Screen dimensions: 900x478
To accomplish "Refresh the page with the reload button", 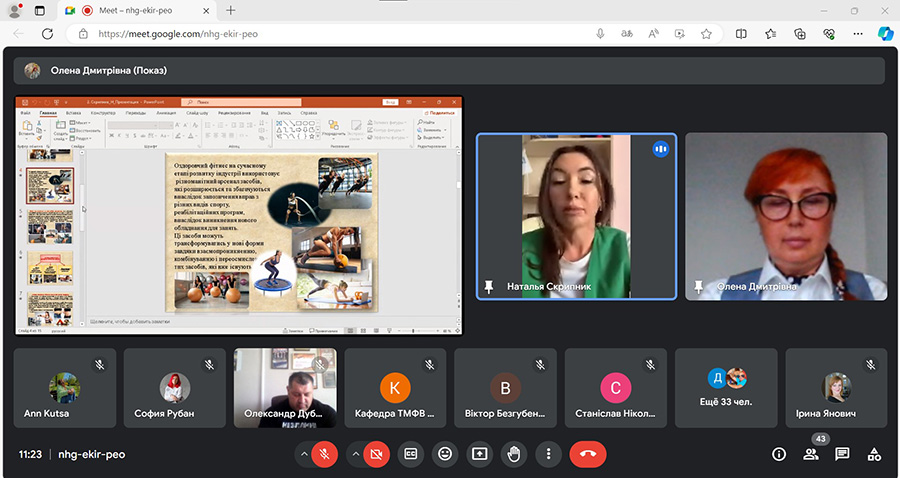I will coord(47,33).
